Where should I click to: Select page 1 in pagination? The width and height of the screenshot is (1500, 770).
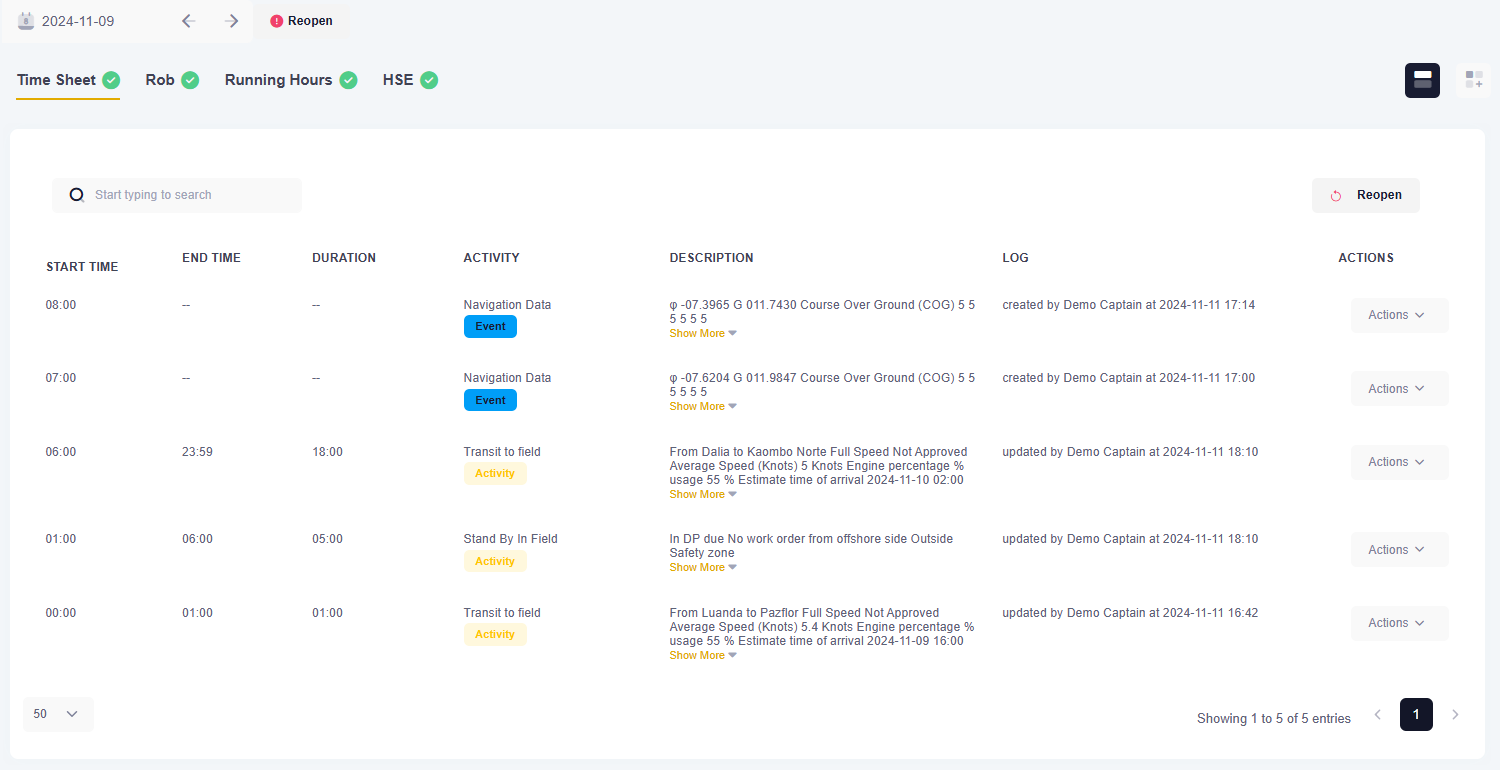click(x=1416, y=715)
